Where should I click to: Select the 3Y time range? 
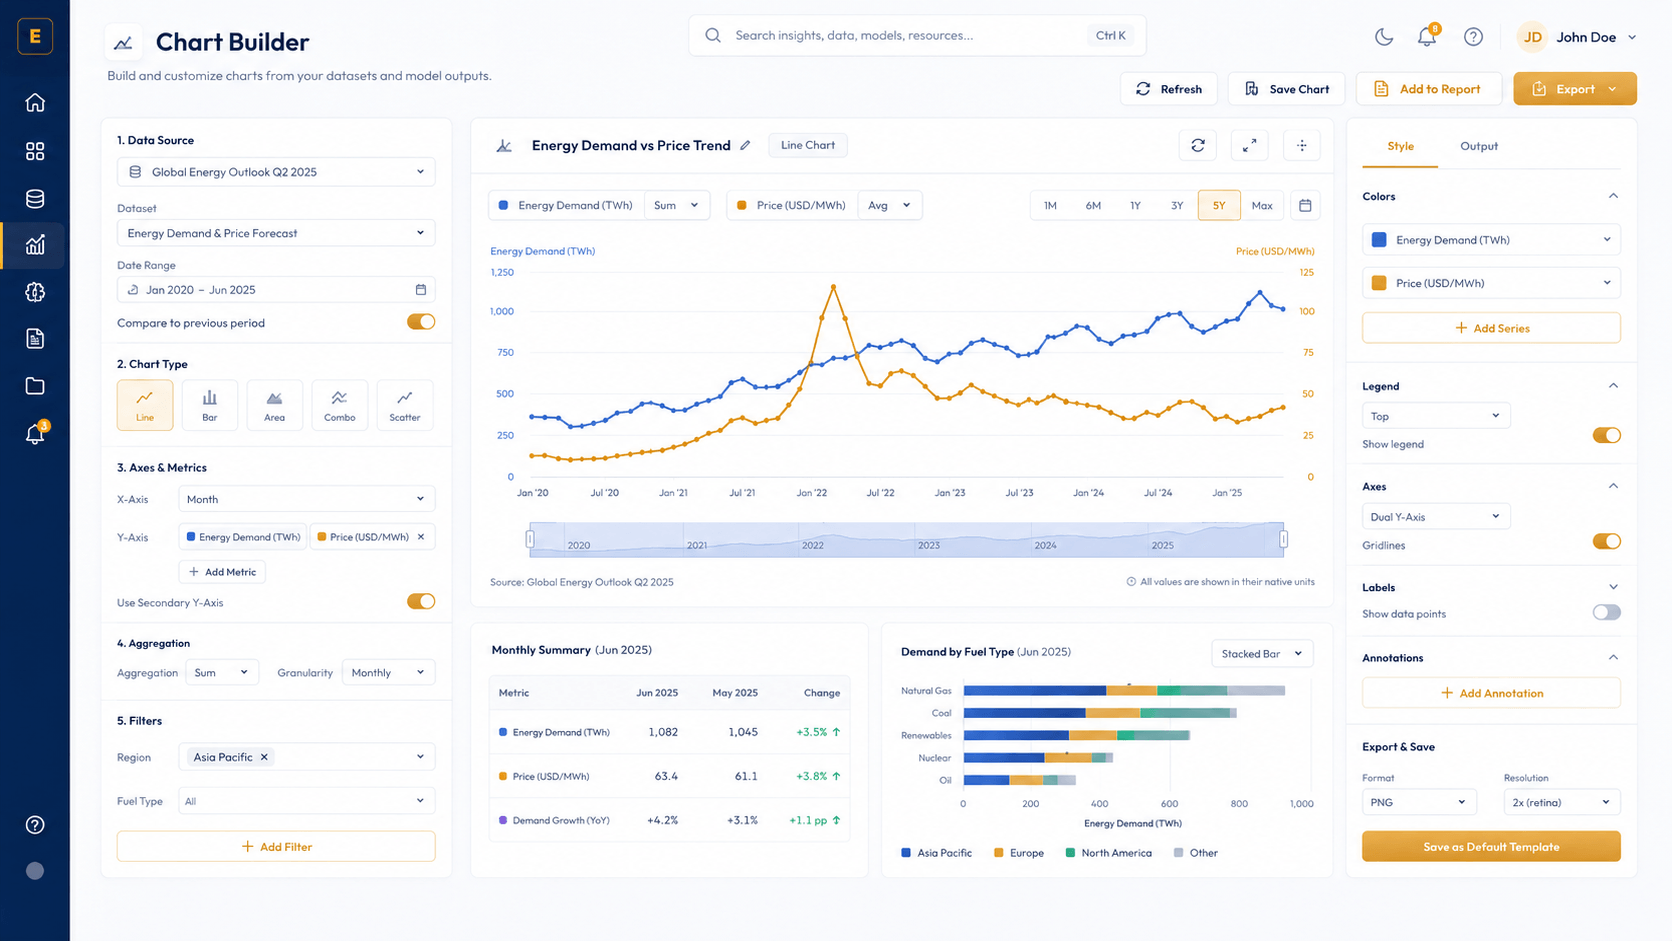point(1177,205)
